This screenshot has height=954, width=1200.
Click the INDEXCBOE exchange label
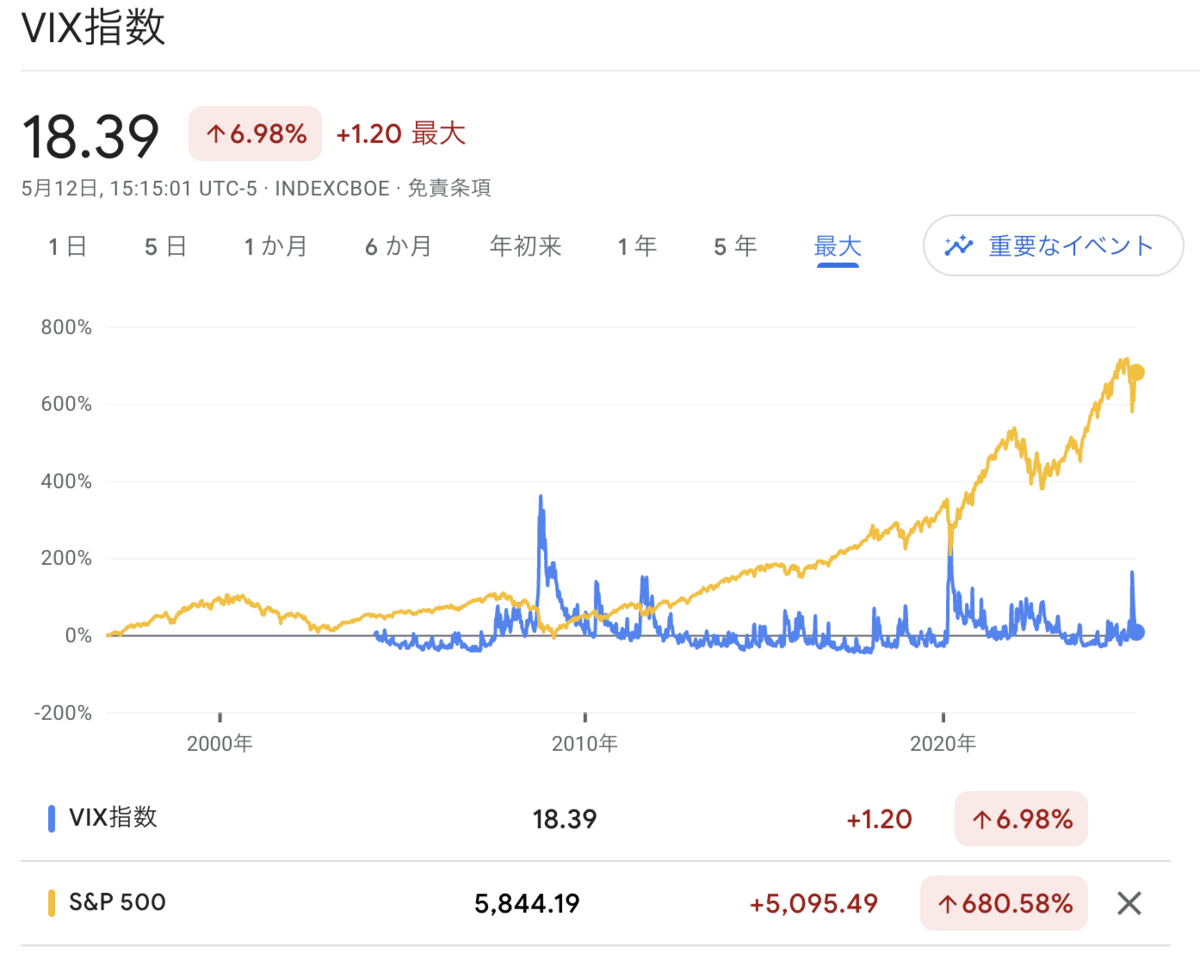coord(331,188)
